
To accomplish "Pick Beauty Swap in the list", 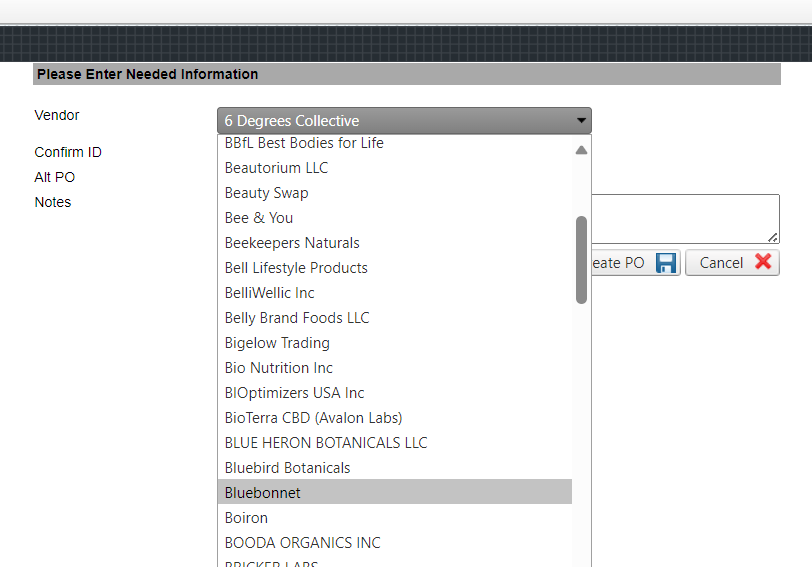I will point(395,193).
